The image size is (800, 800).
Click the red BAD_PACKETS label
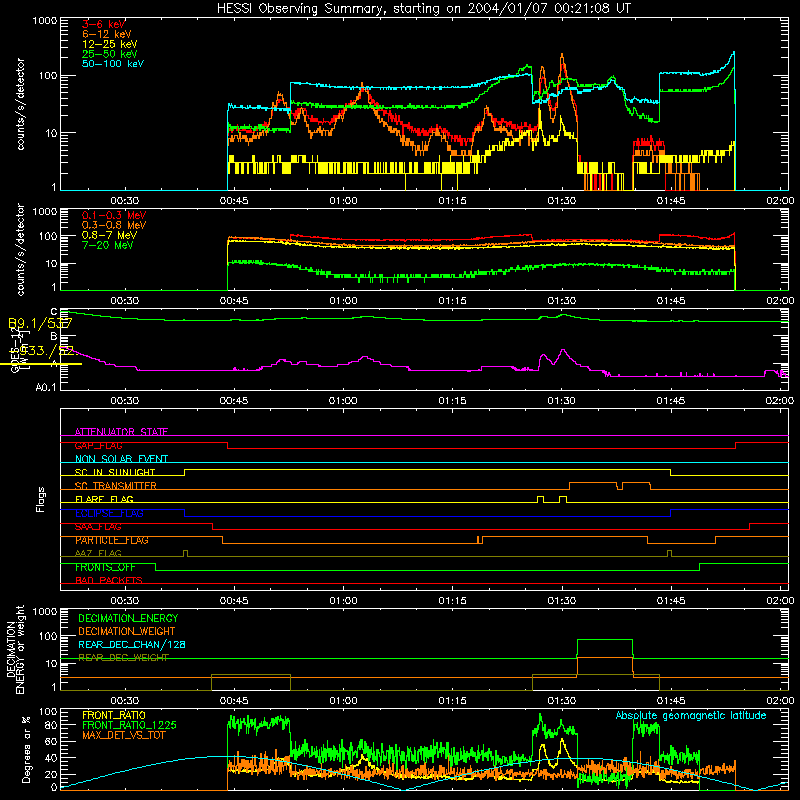click(109, 581)
